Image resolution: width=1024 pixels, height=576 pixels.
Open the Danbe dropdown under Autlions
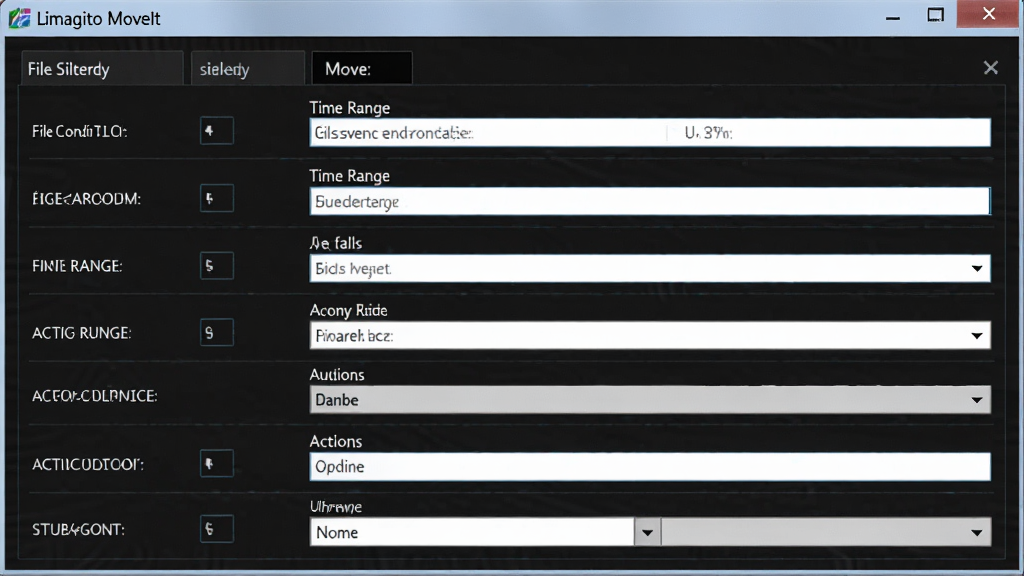tap(650, 400)
